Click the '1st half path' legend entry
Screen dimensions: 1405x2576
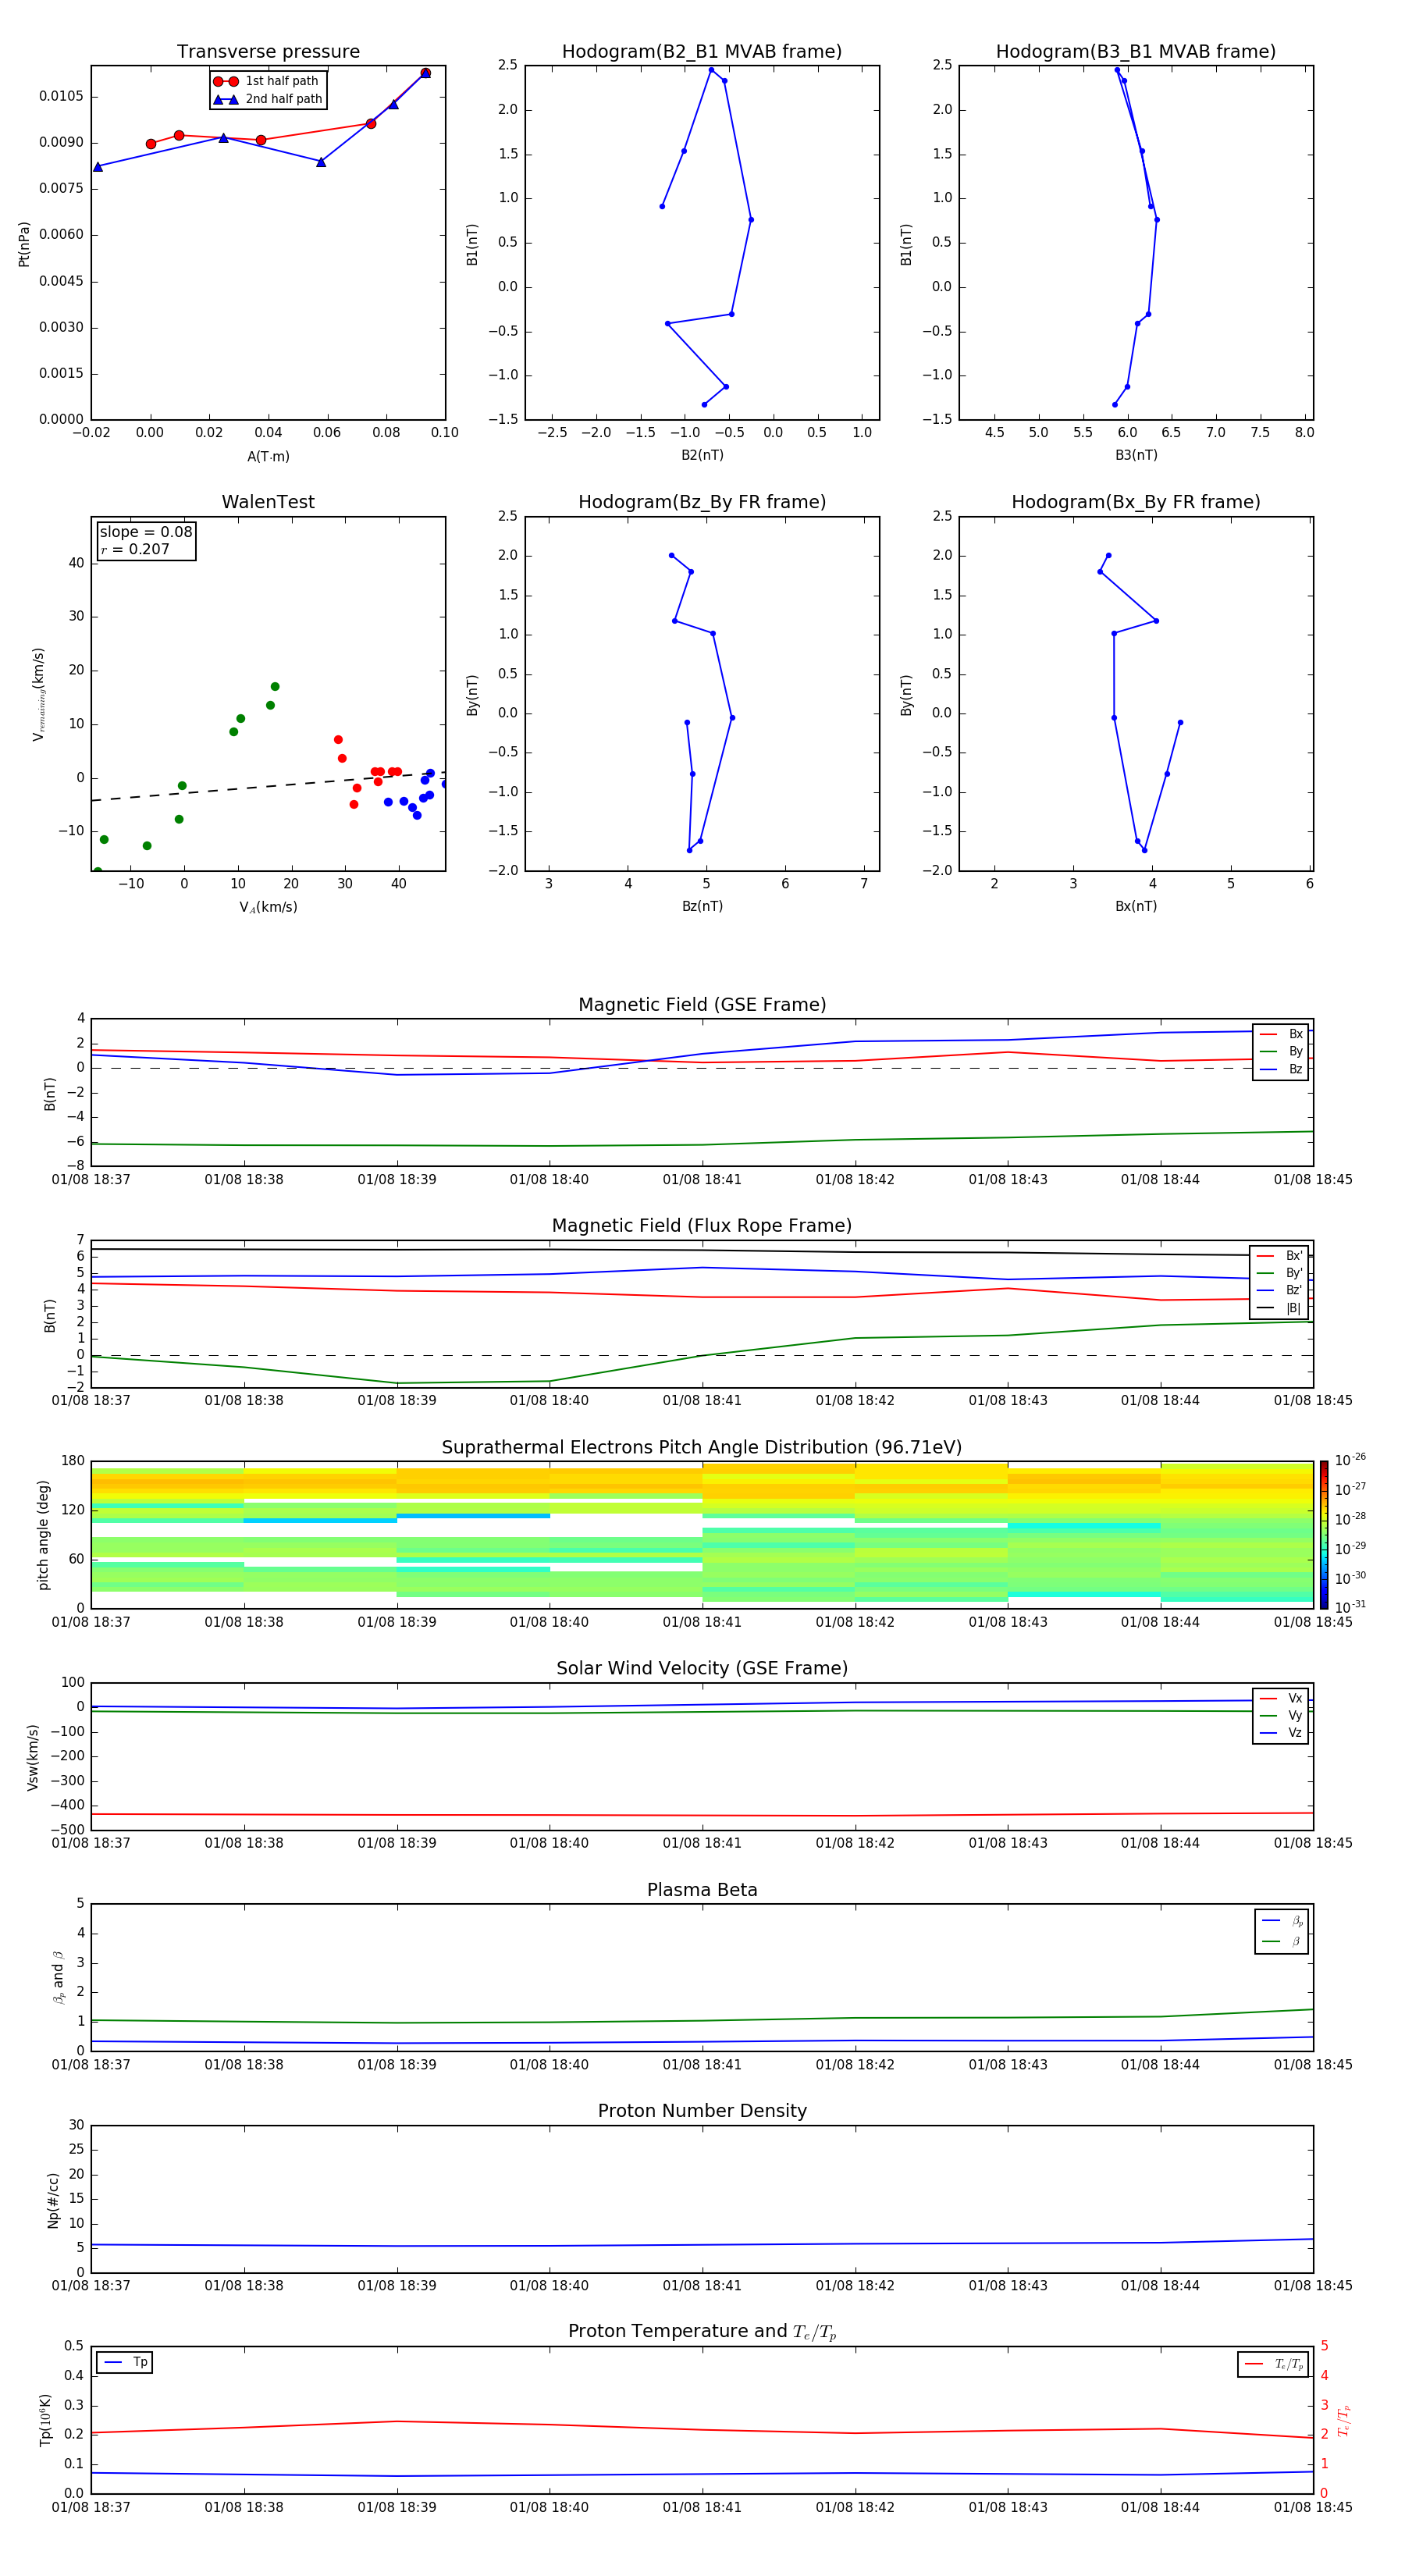click(267, 81)
